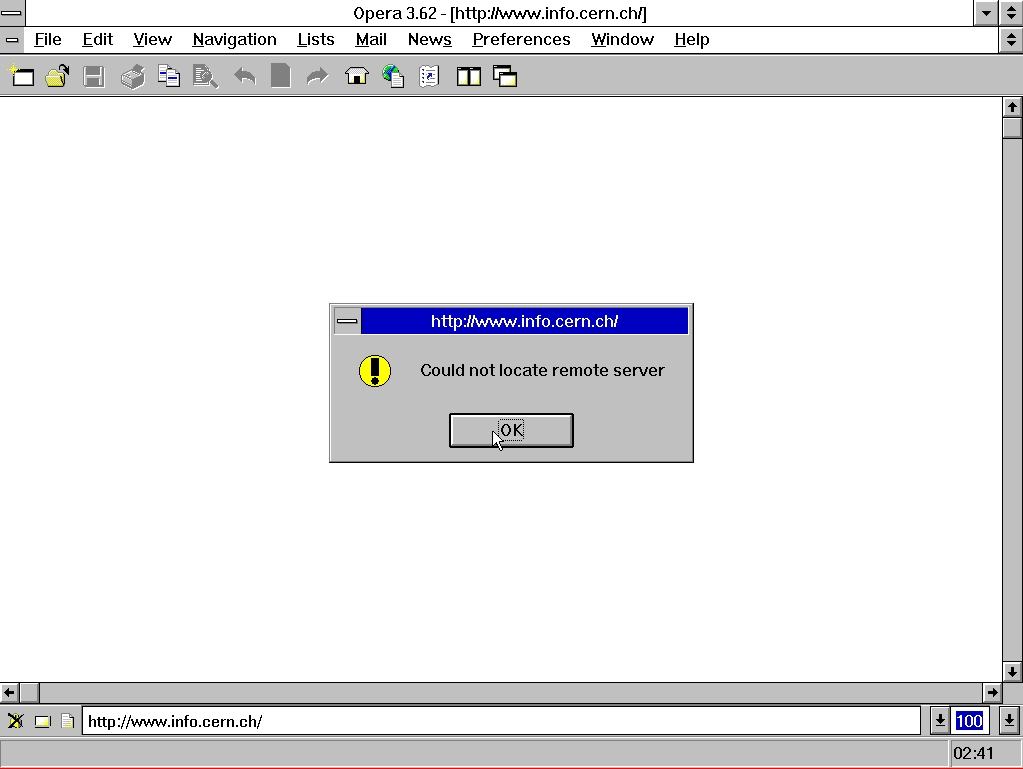Click the Print toolbar icon
1023x769 pixels.
pyautogui.click(x=133, y=76)
